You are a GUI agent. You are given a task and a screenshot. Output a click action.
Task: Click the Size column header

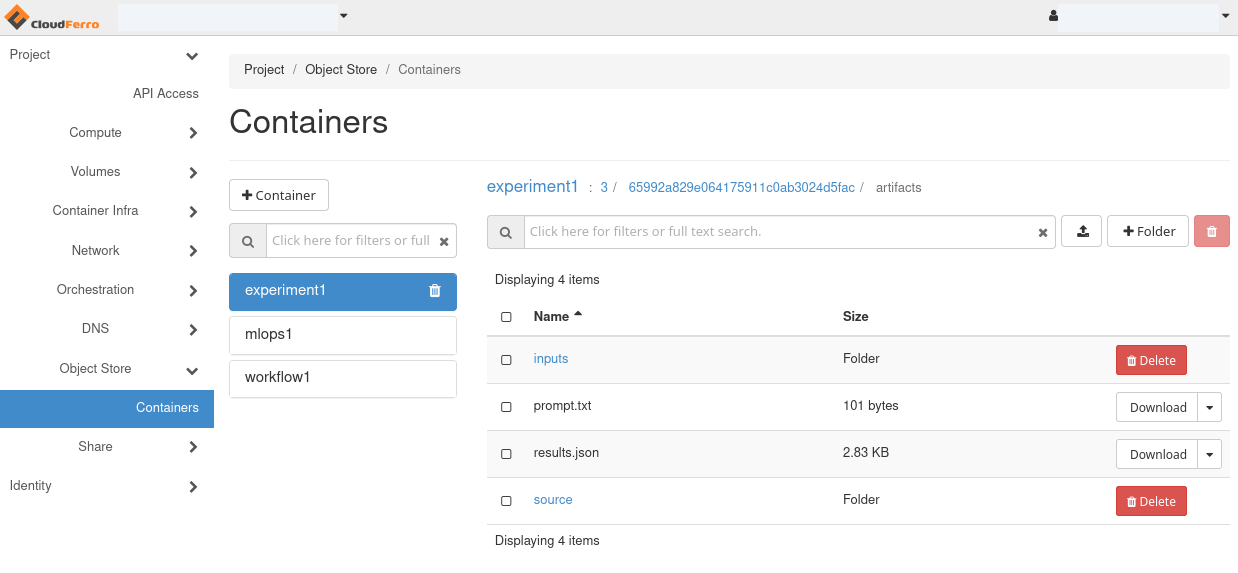856,316
